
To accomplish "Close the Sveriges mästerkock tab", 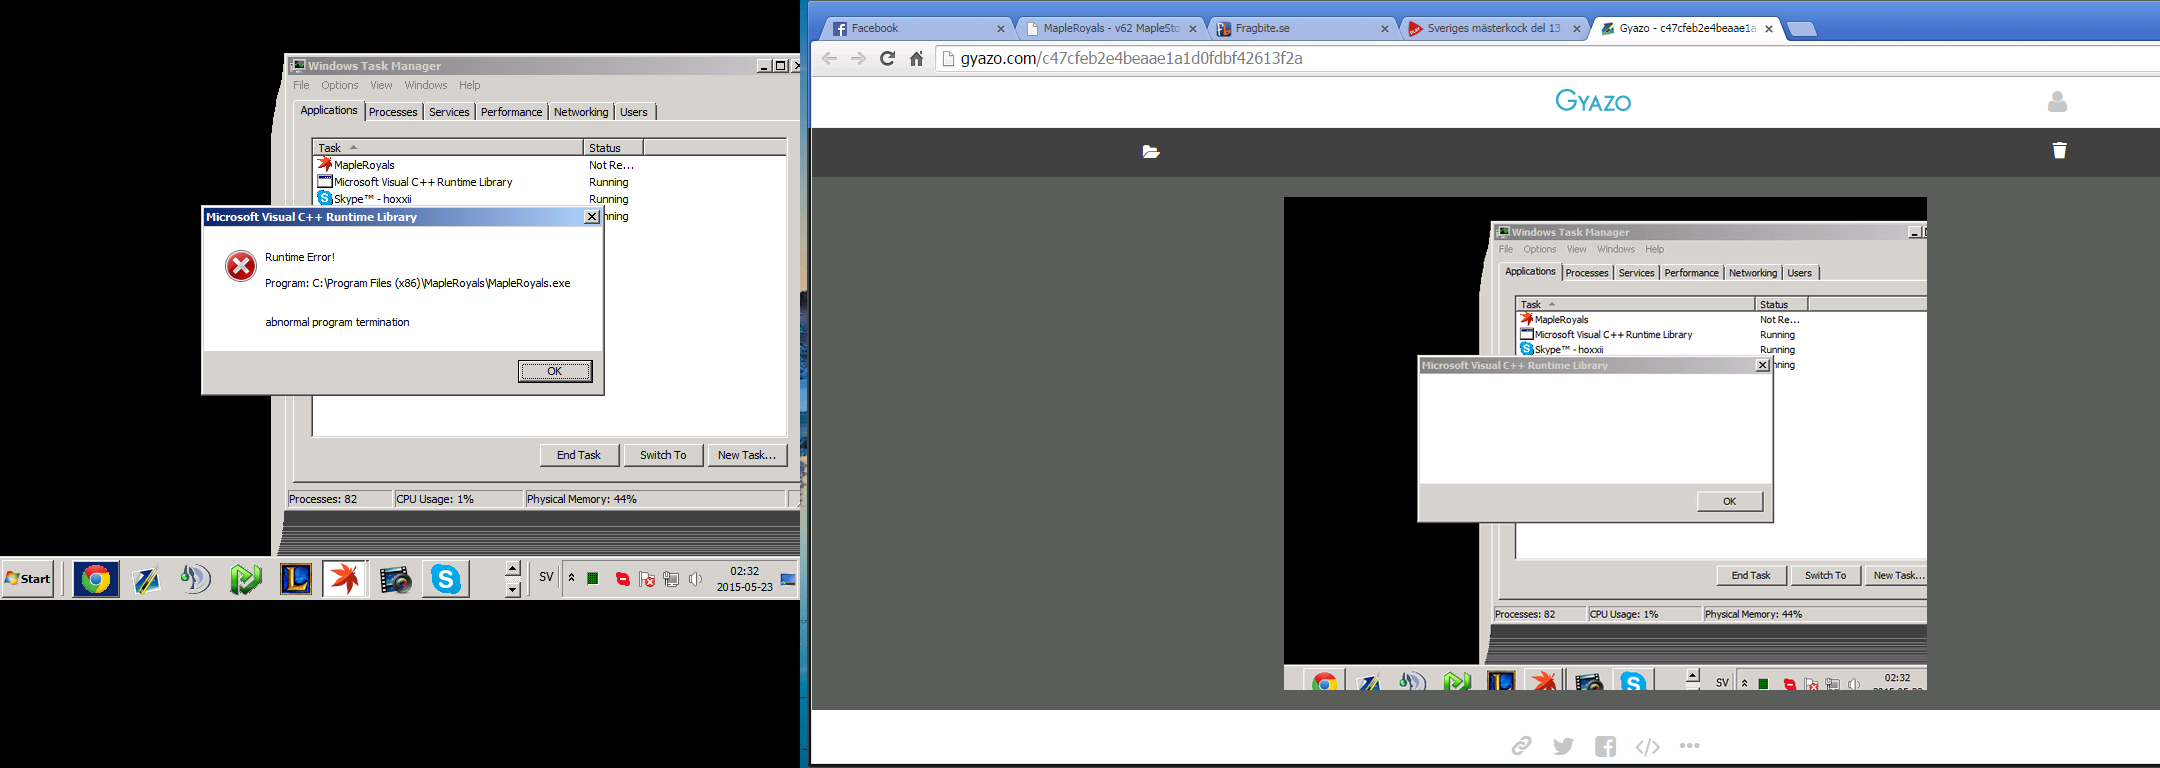I will pos(1577,29).
